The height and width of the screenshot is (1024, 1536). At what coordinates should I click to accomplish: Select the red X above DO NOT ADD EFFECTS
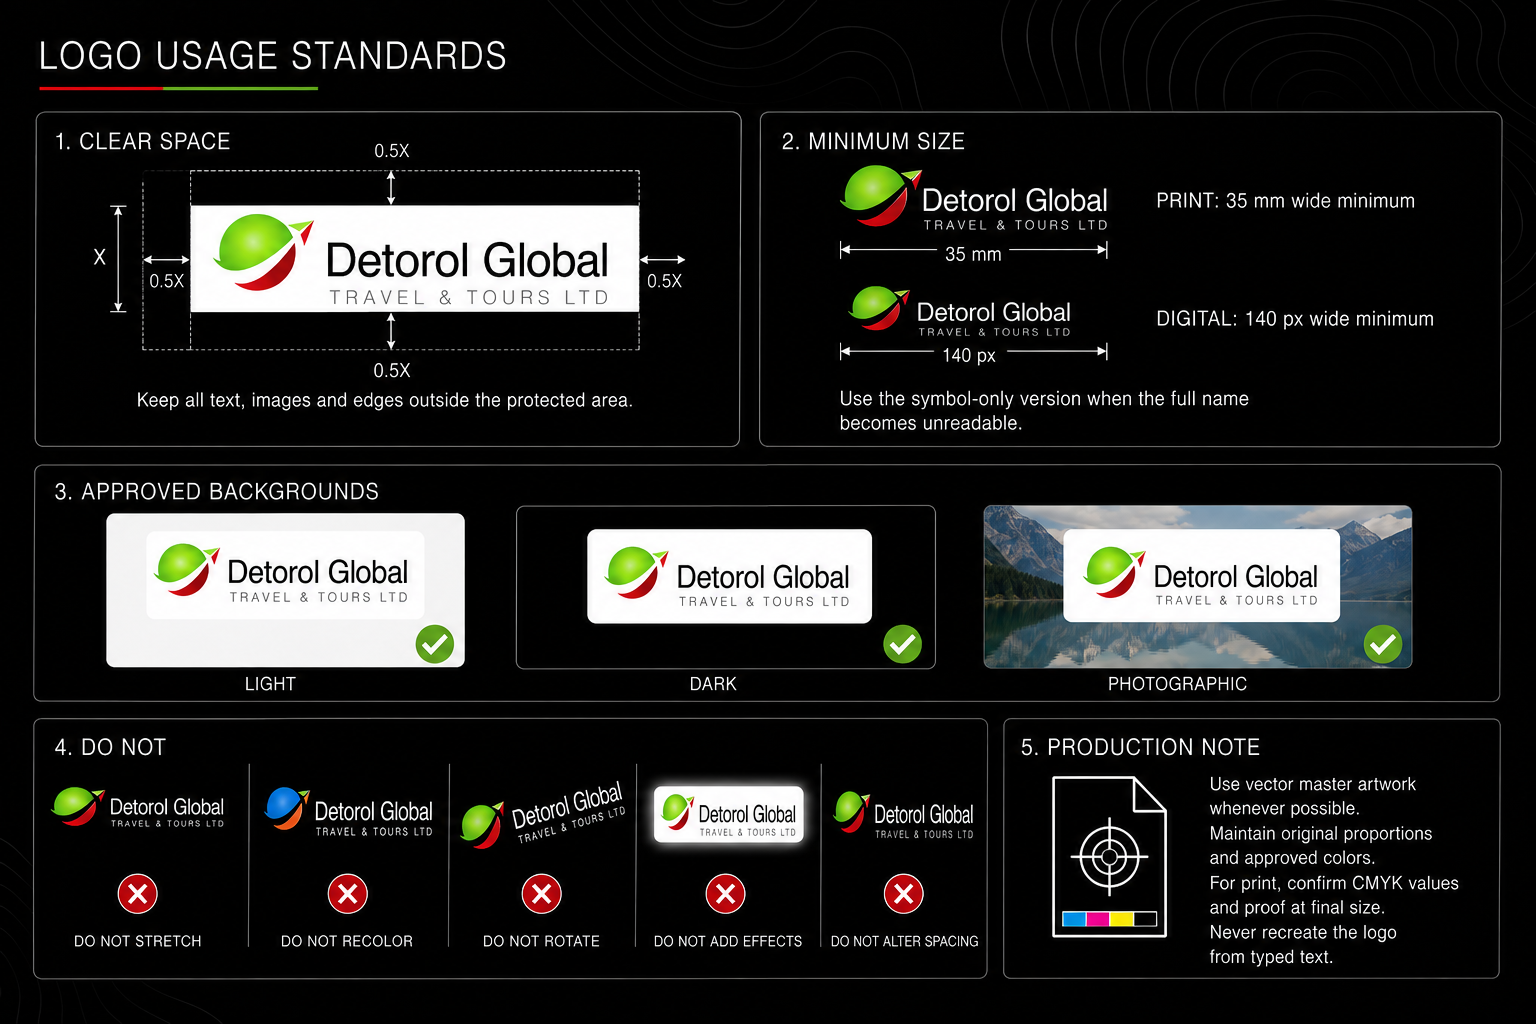pos(726,893)
